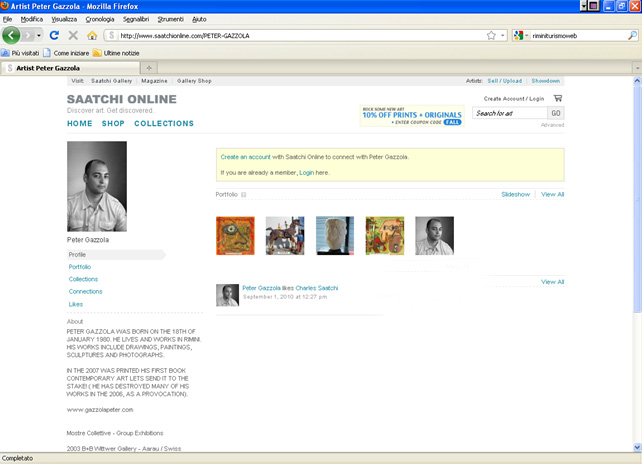Open the File menu
This screenshot has height=464, width=642.
(7, 19)
